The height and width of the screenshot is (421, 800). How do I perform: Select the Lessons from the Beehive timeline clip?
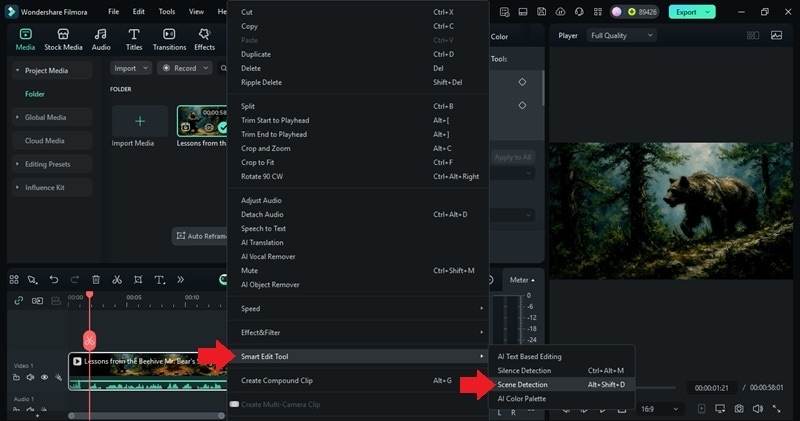pos(147,371)
